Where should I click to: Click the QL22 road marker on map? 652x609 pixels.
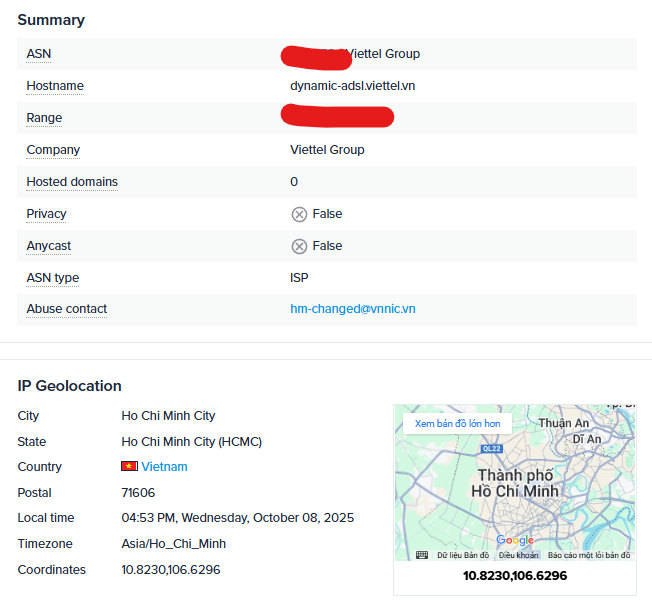492,449
